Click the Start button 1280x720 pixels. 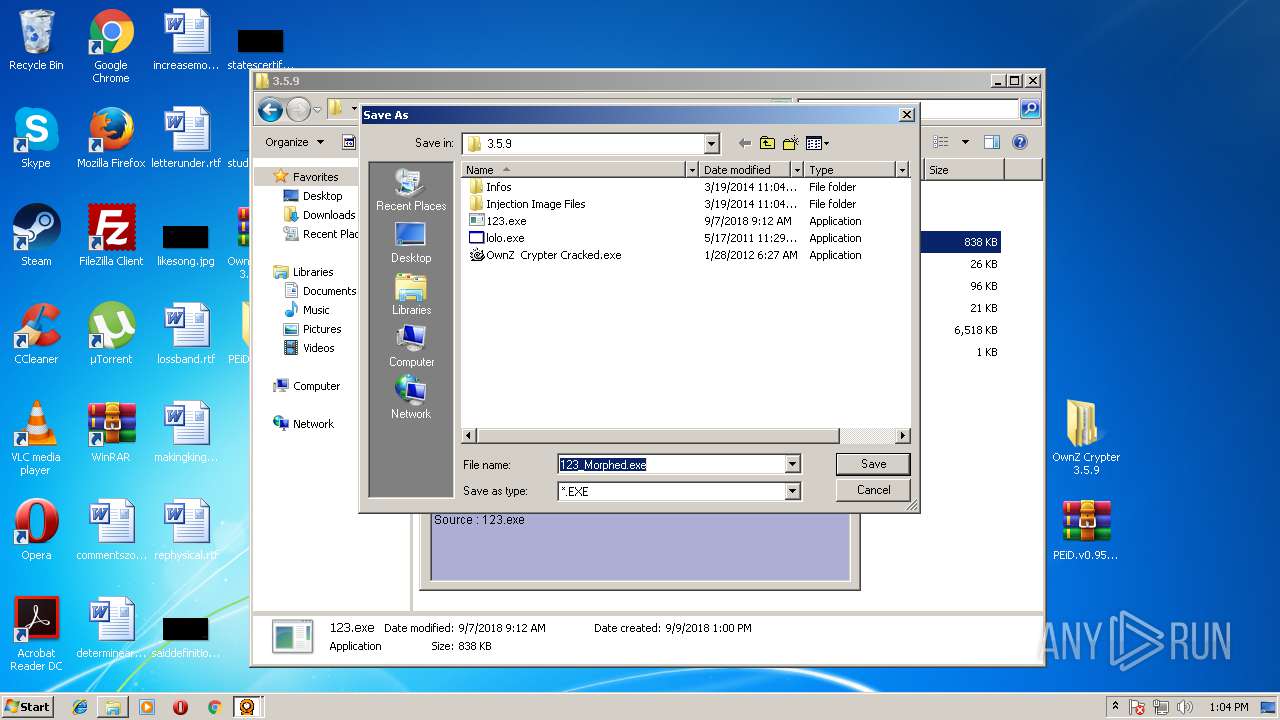28,706
